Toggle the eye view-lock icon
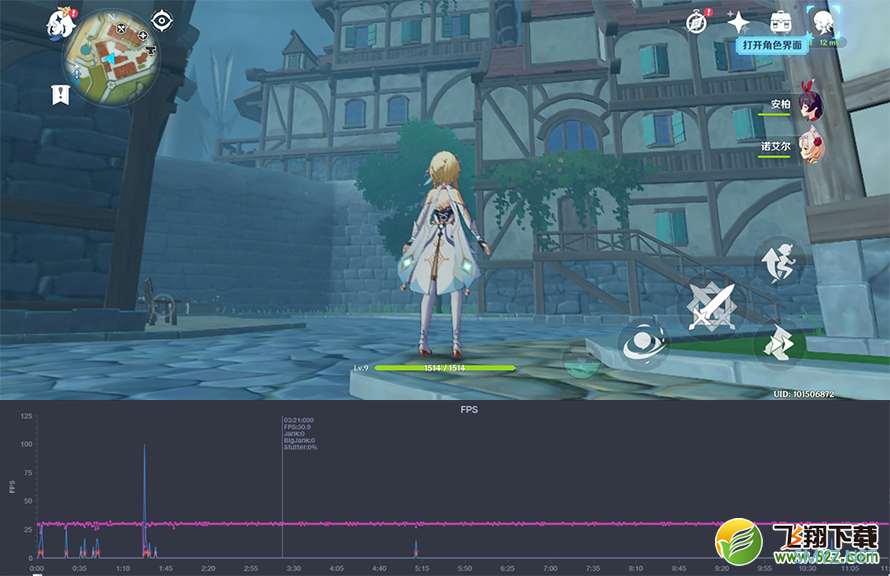The width and height of the screenshot is (890, 576). pyautogui.click(x=162, y=21)
